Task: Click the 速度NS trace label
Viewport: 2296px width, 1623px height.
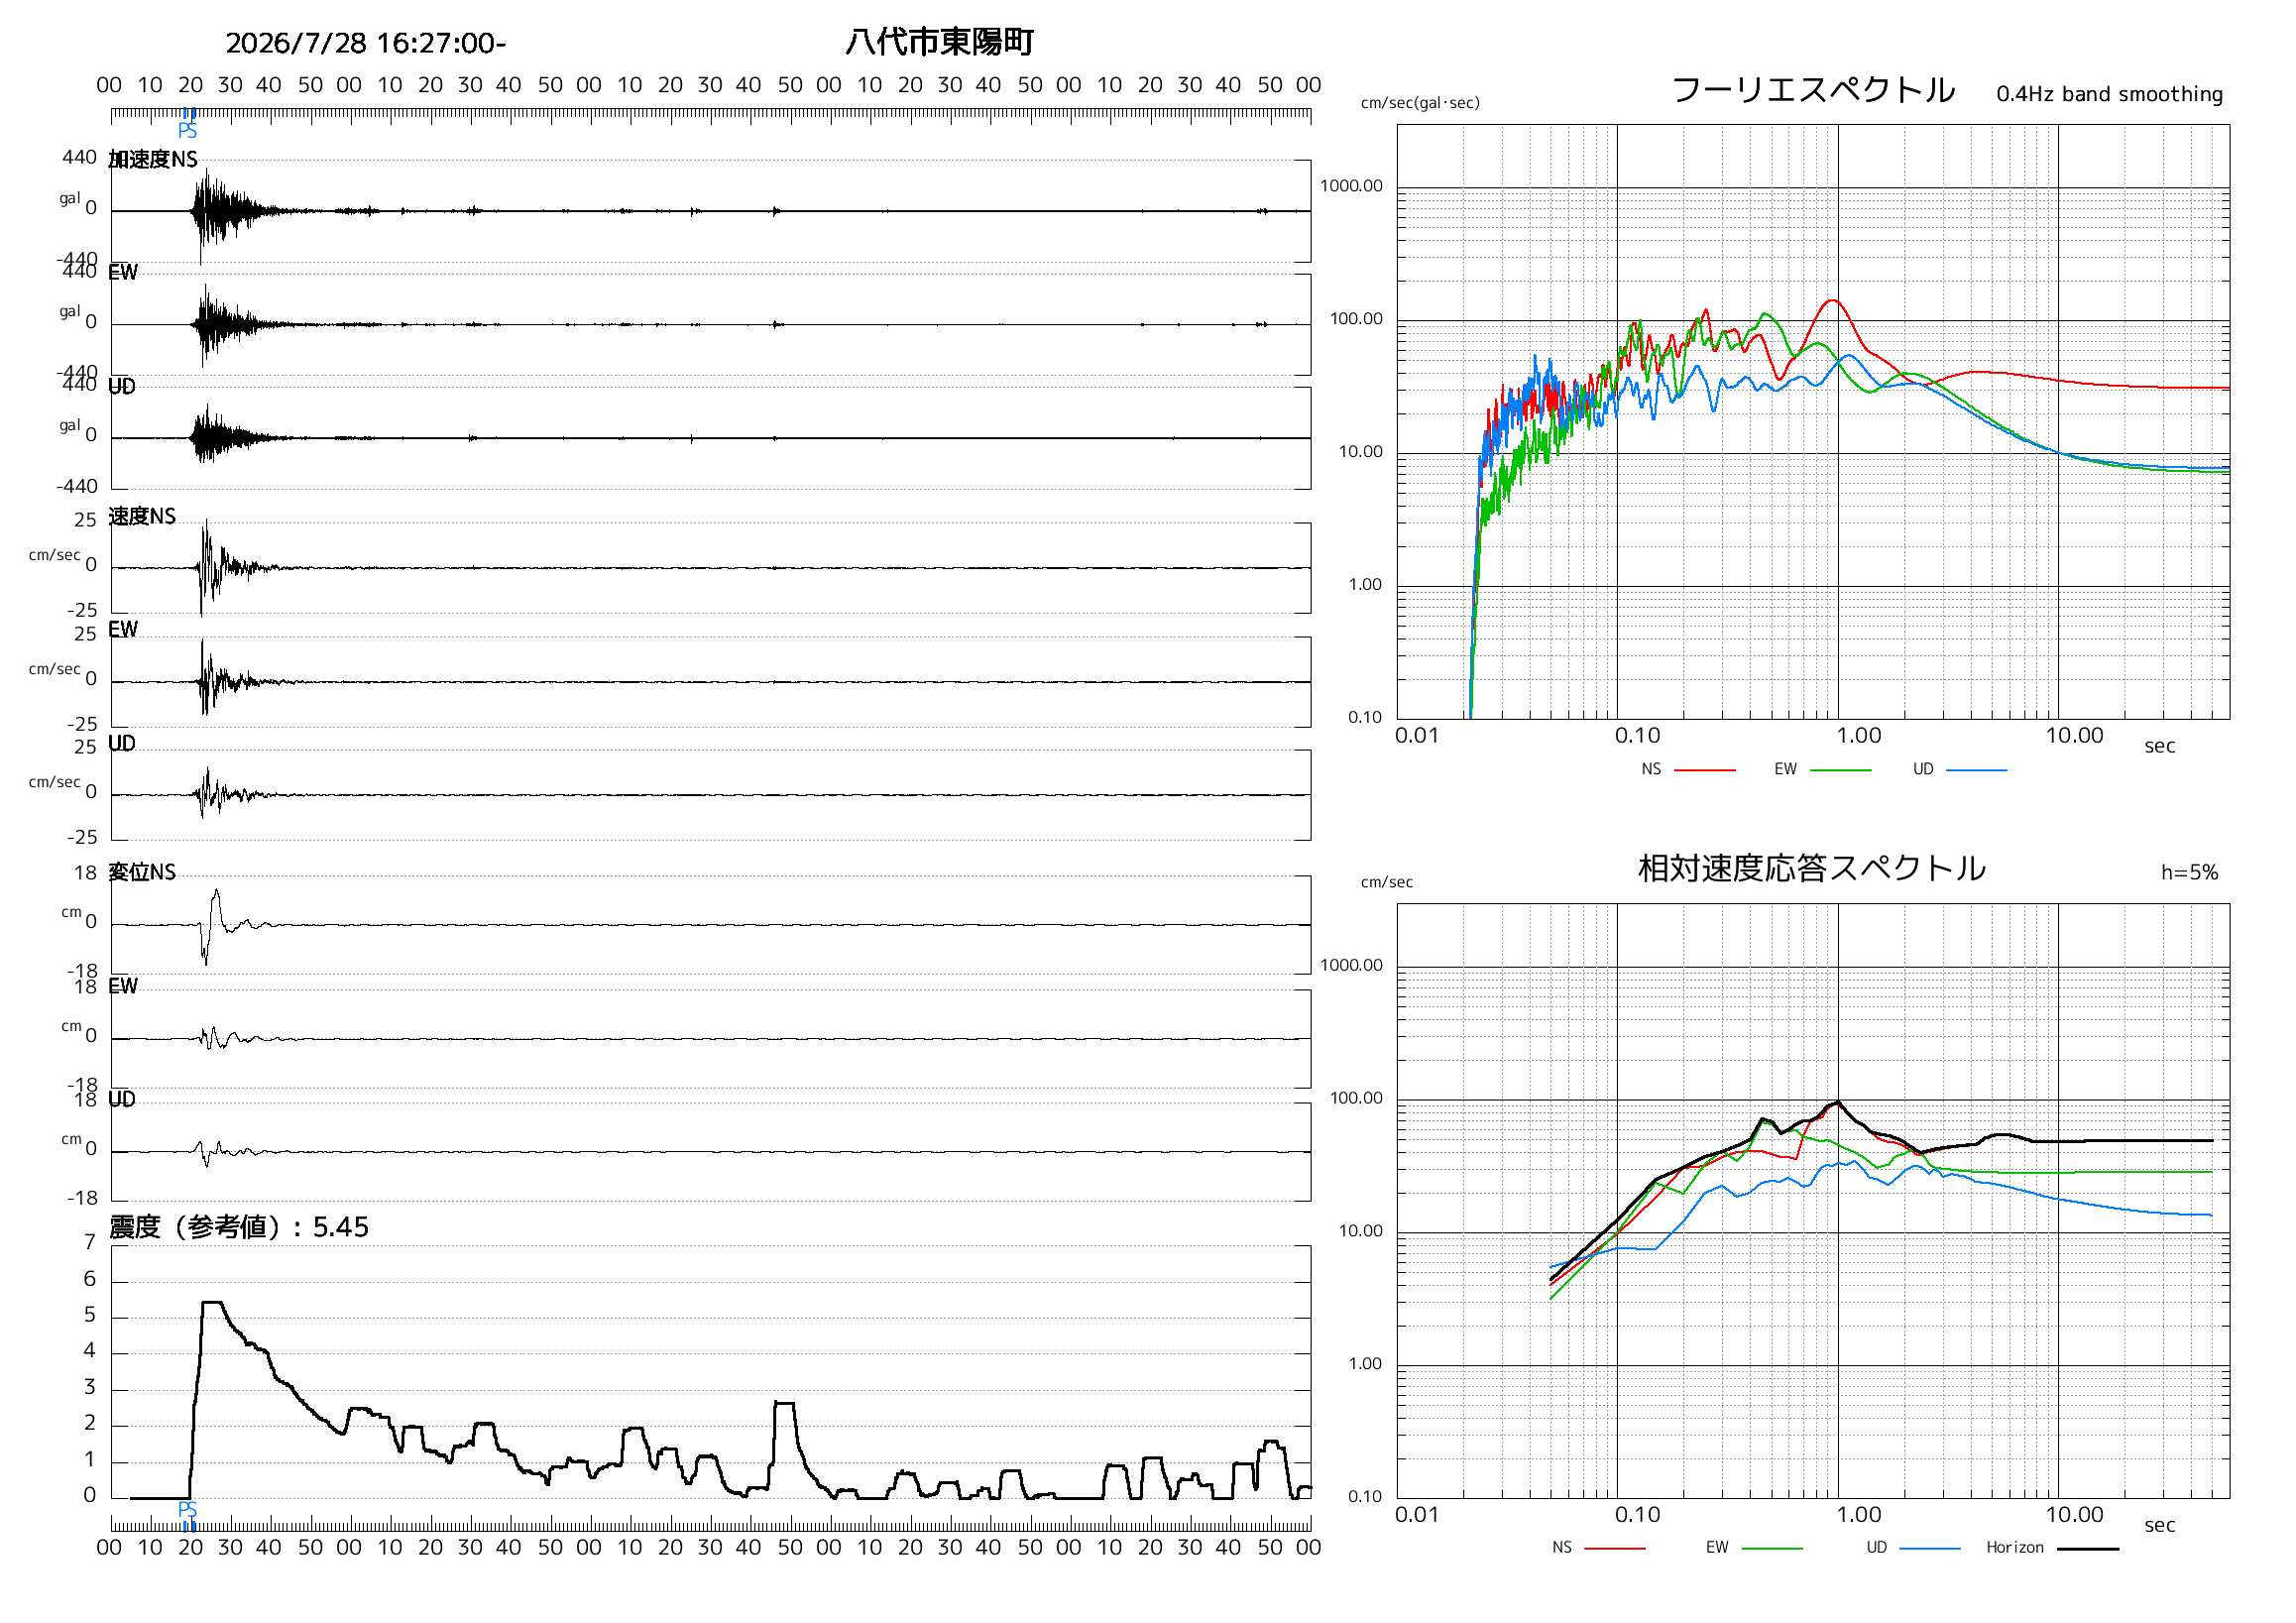Action: coord(142,516)
